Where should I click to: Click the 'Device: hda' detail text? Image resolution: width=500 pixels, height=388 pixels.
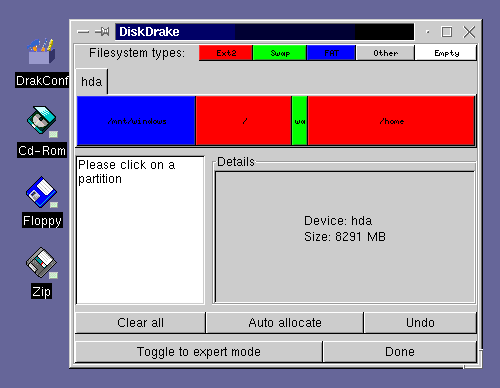click(338, 221)
